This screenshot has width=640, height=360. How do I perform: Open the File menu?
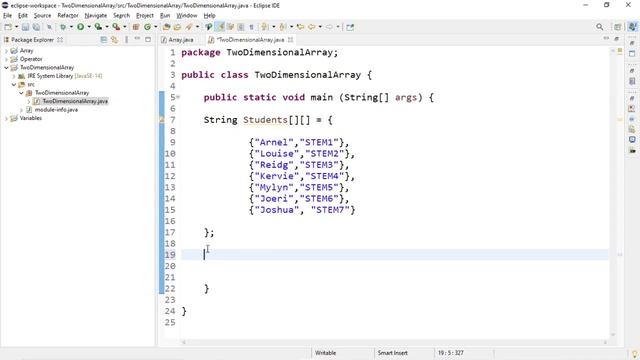pyautogui.click(x=7, y=16)
